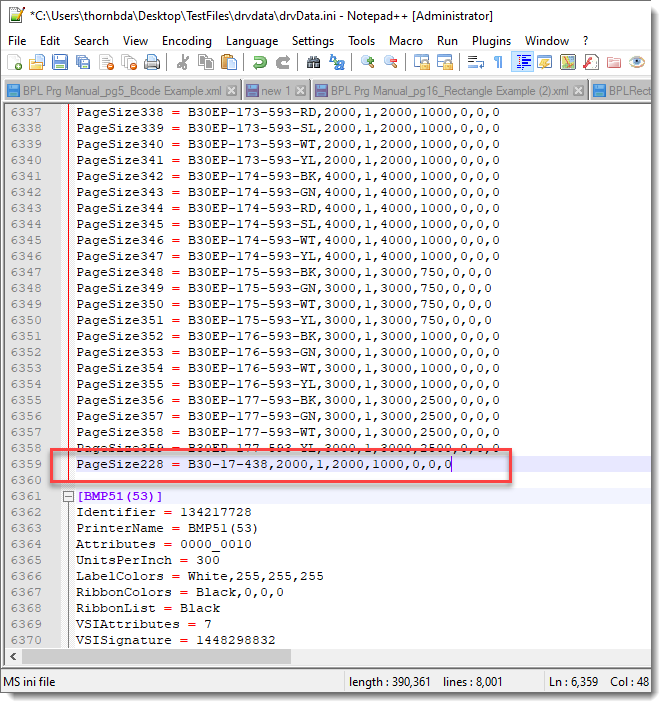Save the current file with the Save icon
This screenshot has width=666, height=708.
click(x=60, y=62)
